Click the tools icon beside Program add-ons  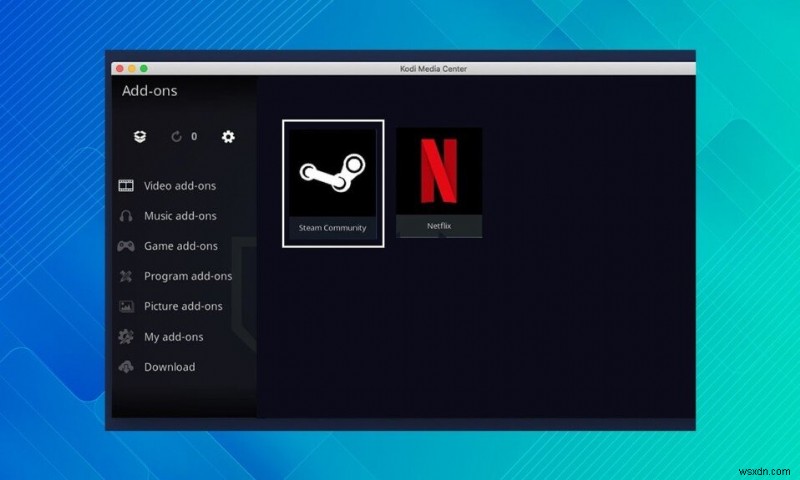(126, 276)
